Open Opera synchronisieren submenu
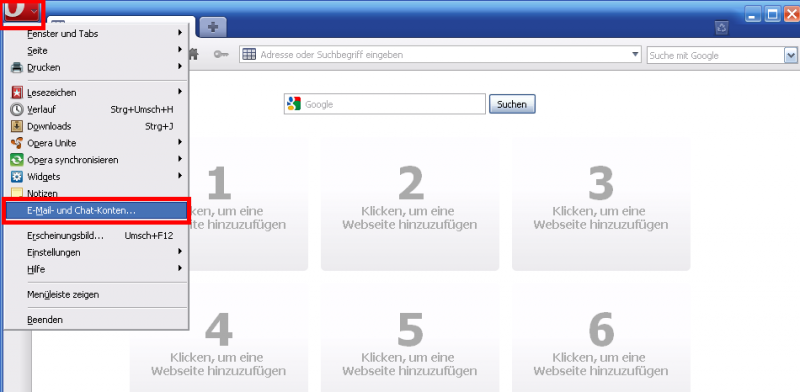The image size is (800, 392). [96, 160]
